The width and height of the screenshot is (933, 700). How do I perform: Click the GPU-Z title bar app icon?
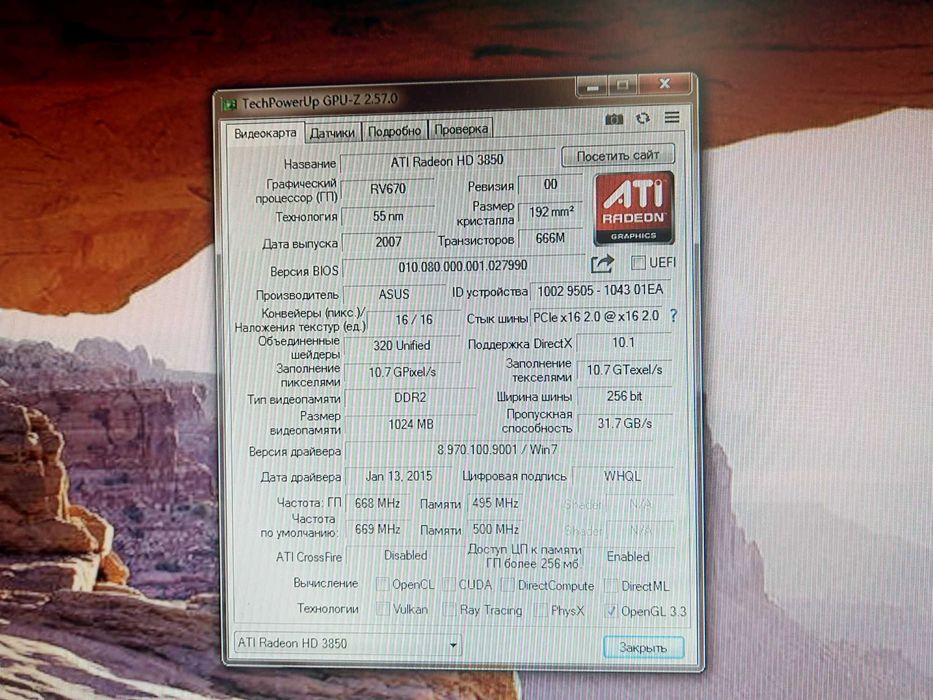[x=230, y=105]
